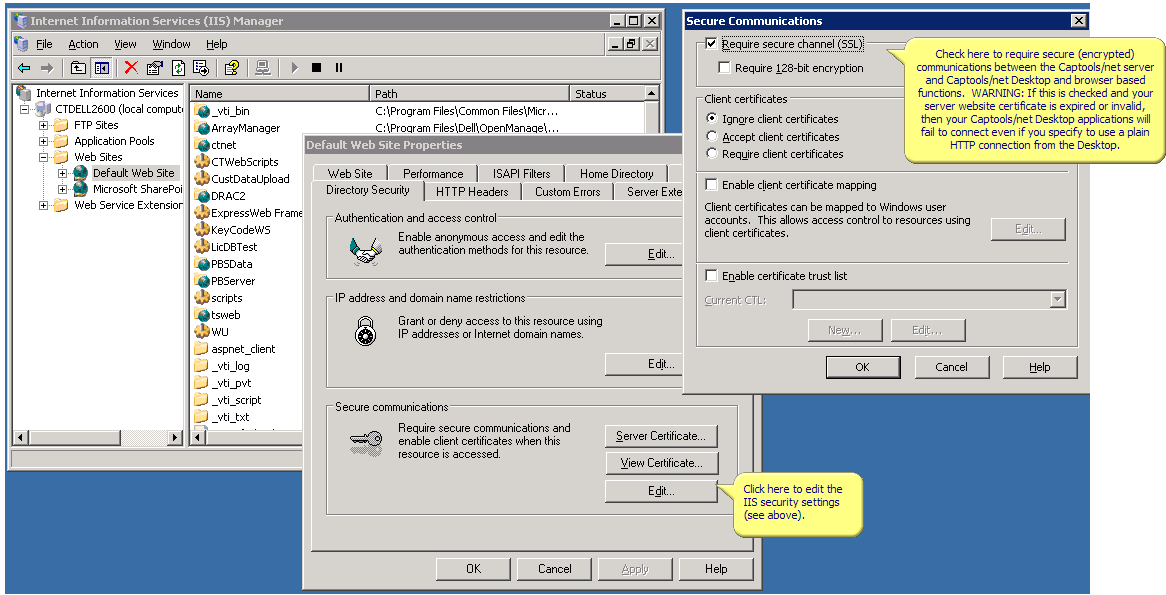Switch to the HTTP Headers tab
The height and width of the screenshot is (595, 1166).
click(472, 191)
